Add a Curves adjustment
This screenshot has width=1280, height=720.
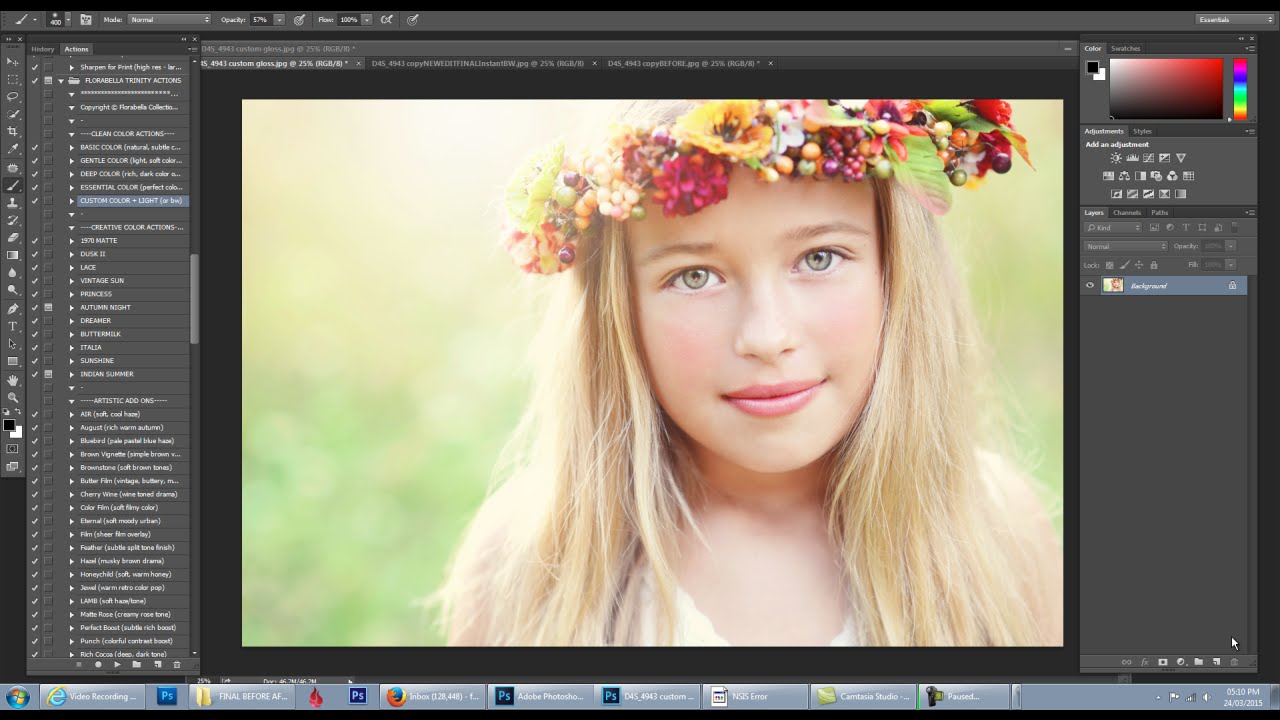1148,158
